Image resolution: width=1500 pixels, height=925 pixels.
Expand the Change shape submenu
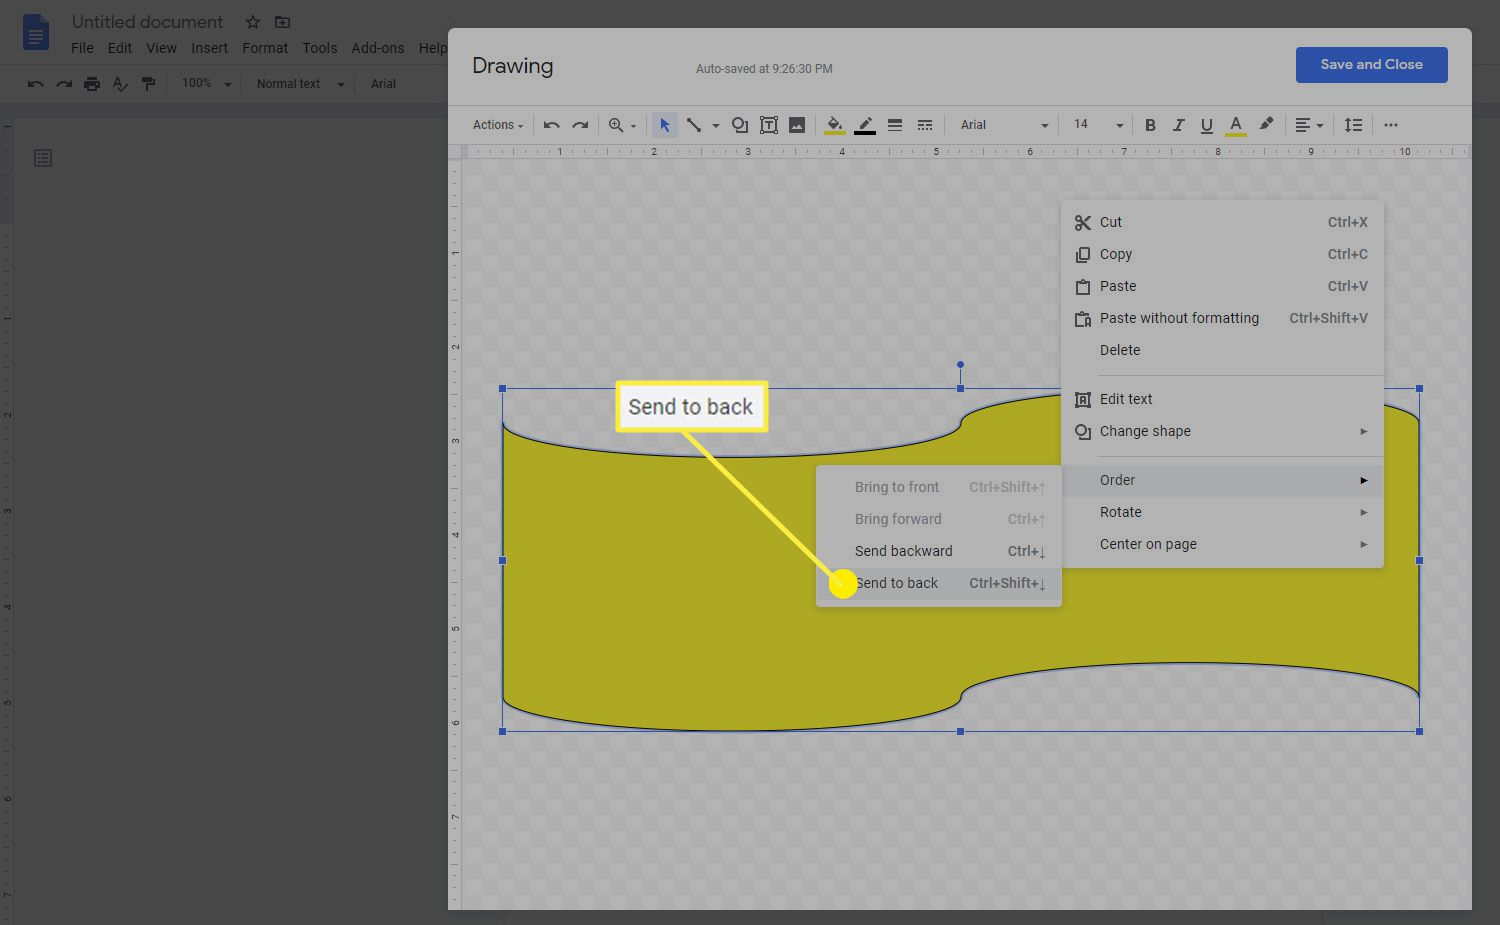(1222, 431)
